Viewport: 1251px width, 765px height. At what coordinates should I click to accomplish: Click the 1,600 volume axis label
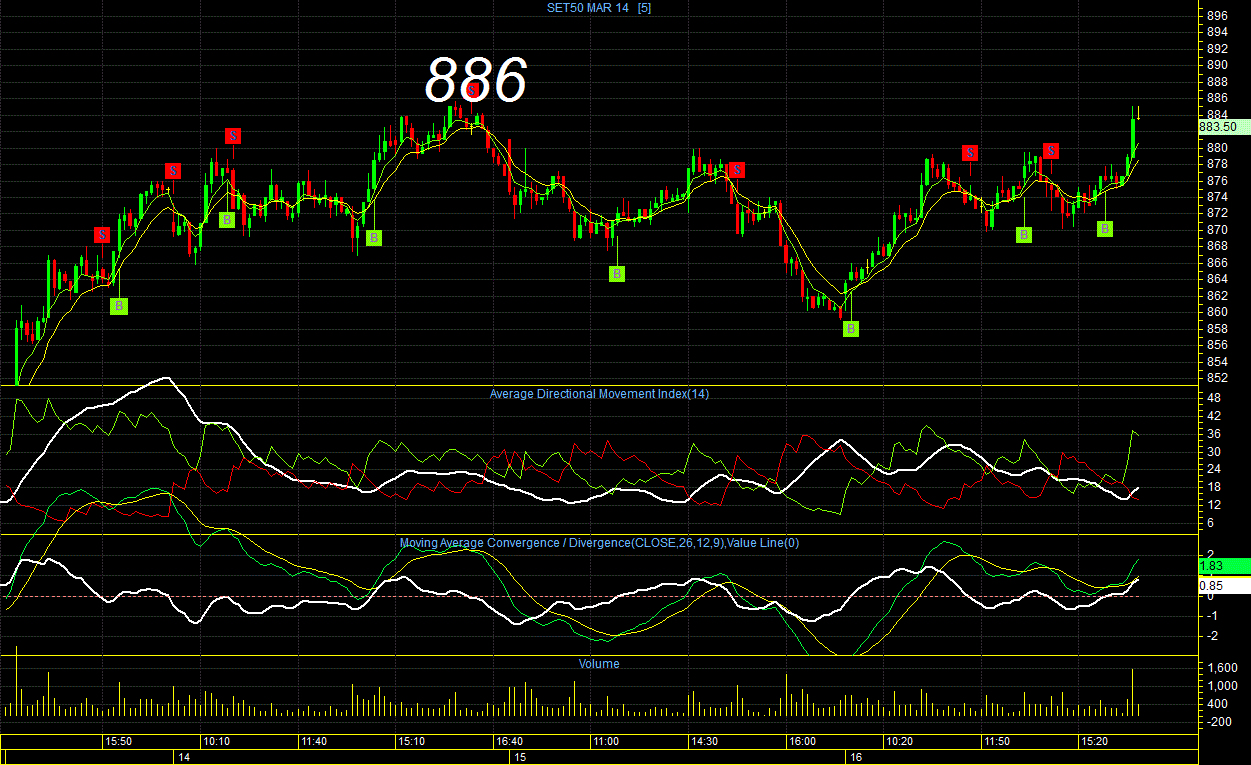point(1221,668)
